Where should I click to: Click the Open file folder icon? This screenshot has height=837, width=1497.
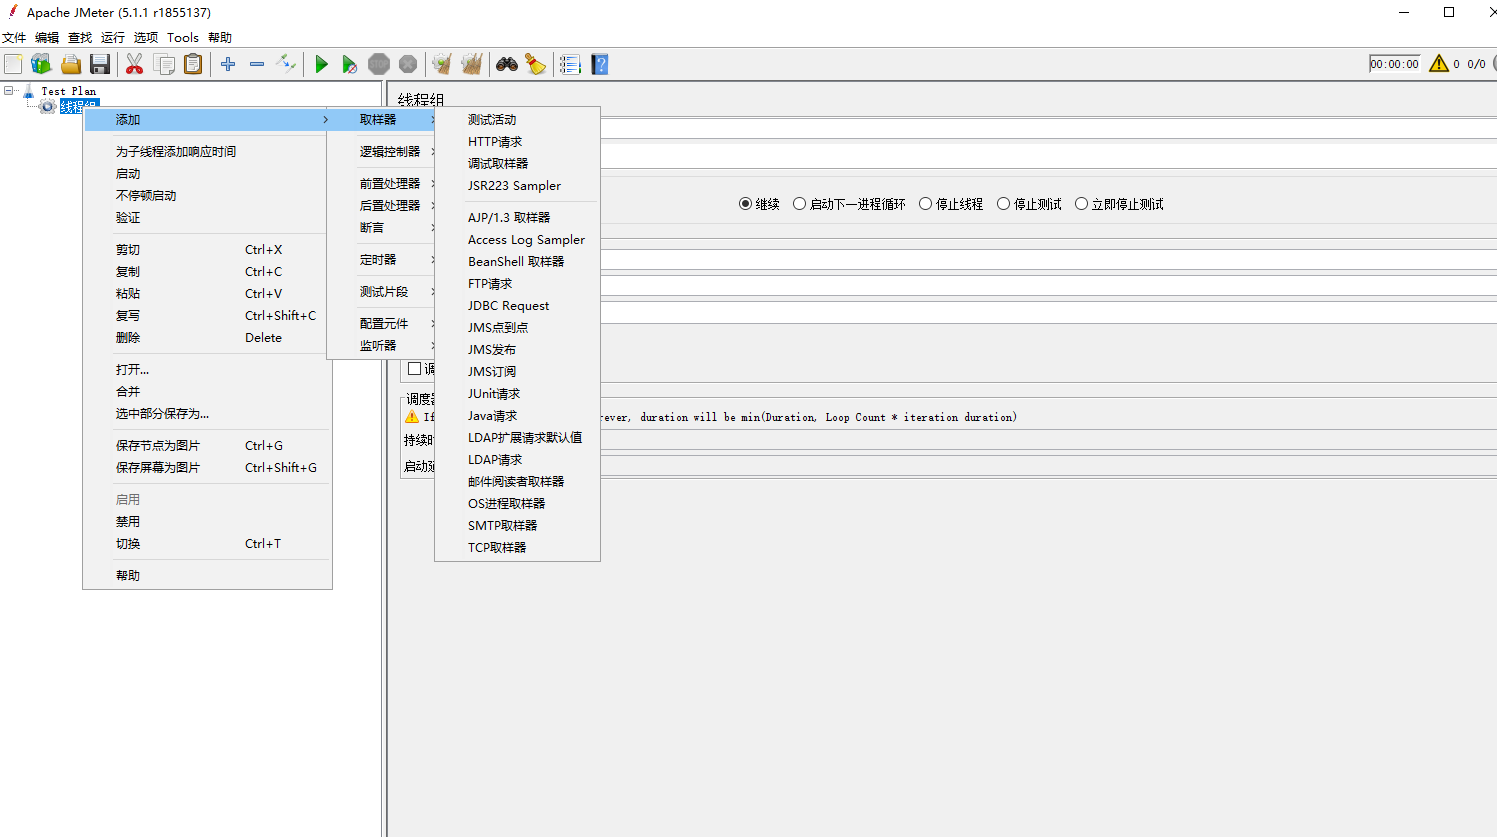click(71, 64)
